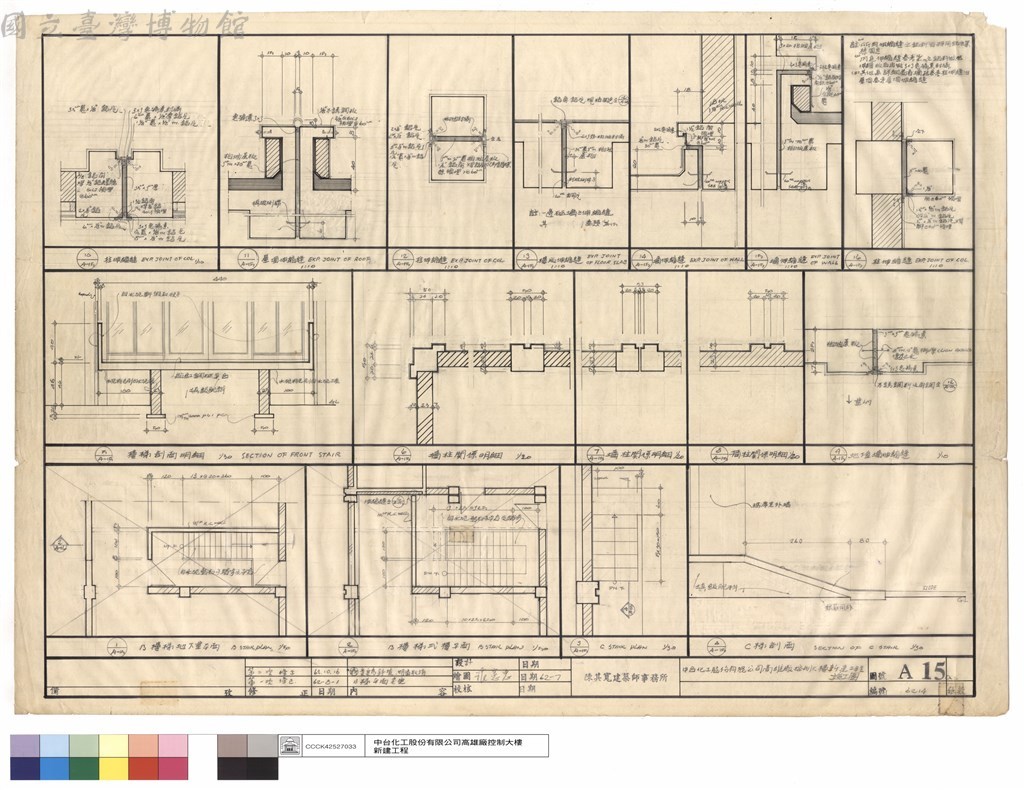Select the bright yellow color swatch
The height and width of the screenshot is (790, 1024).
point(114,768)
